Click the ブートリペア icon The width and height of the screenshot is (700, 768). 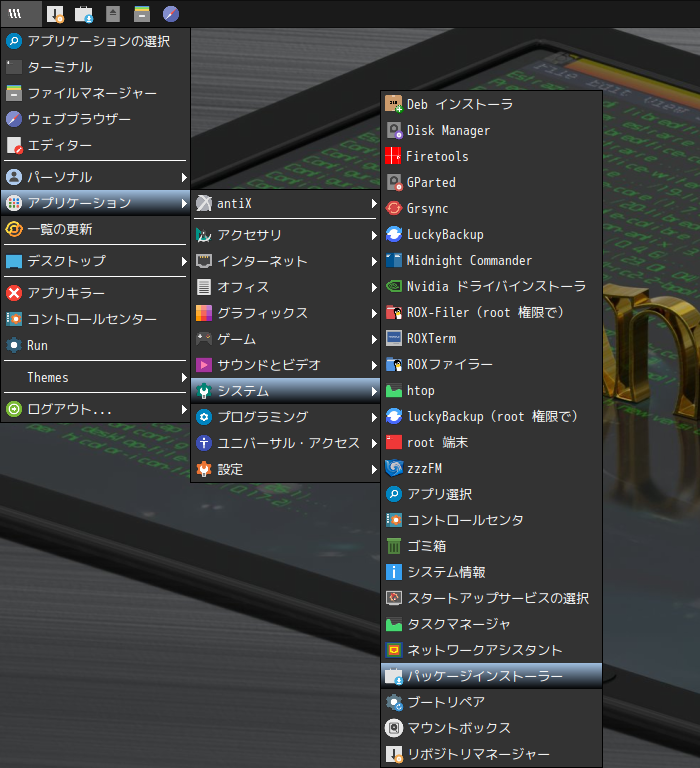[393, 702]
